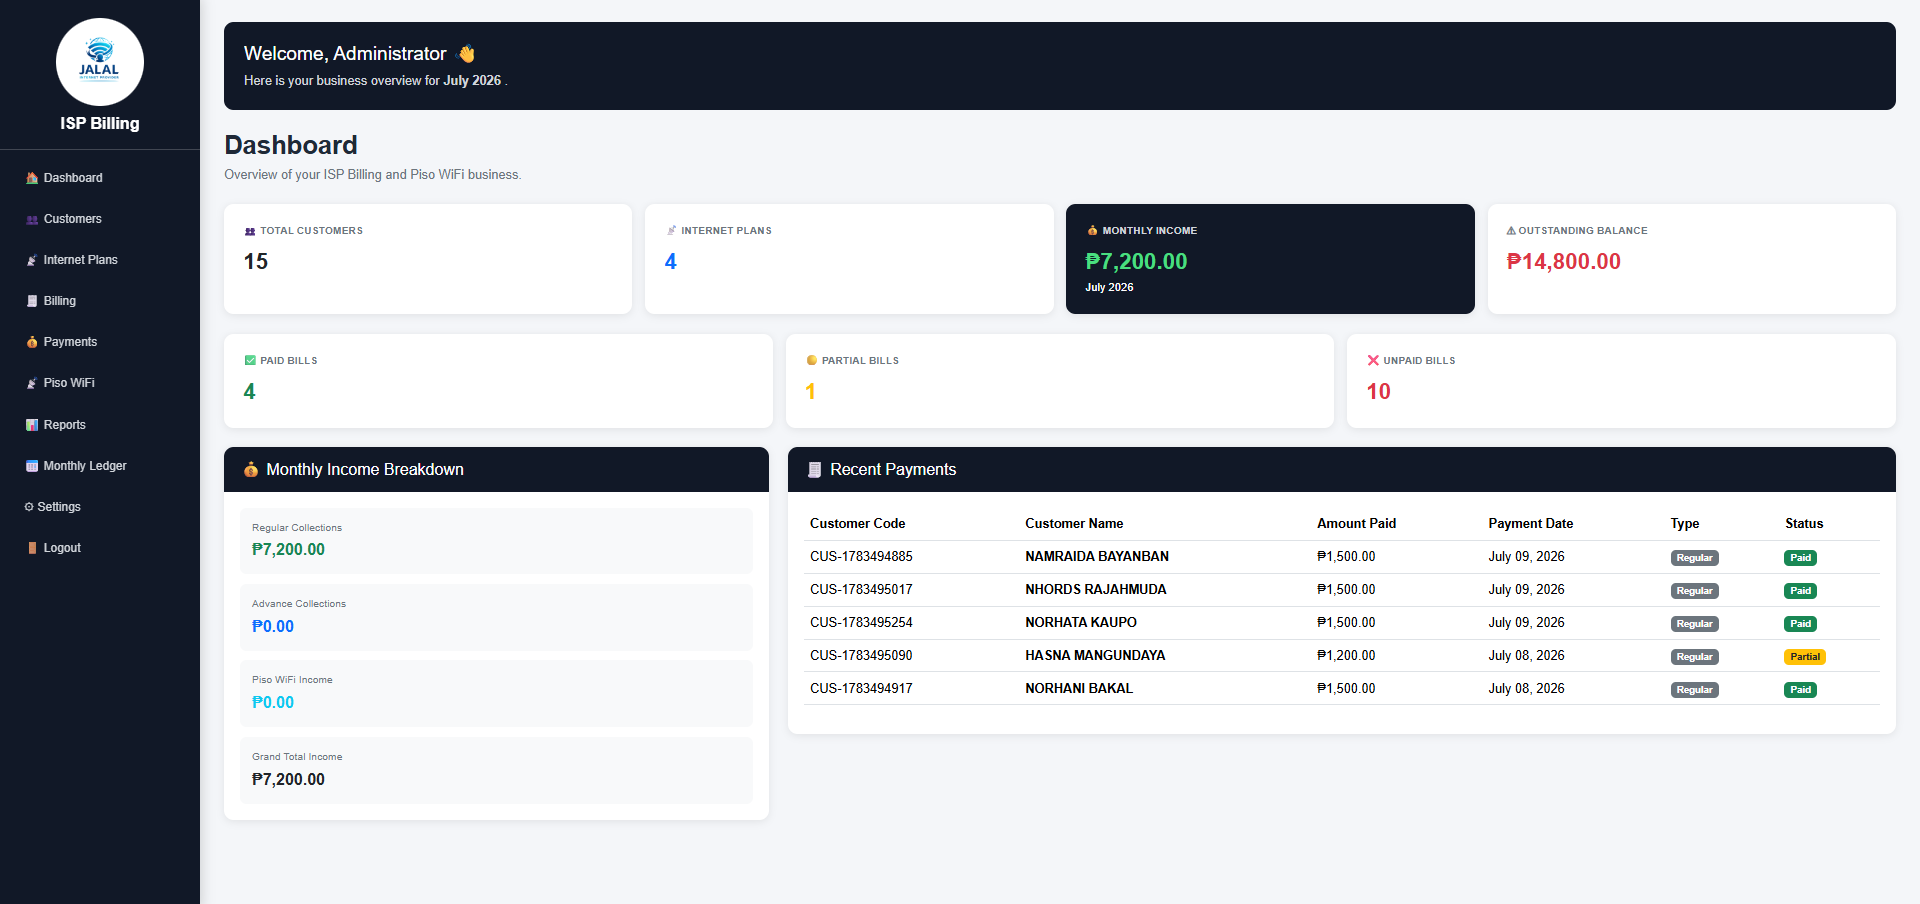Click the Regular type badge for NORHANI BAKAL

1694,690
